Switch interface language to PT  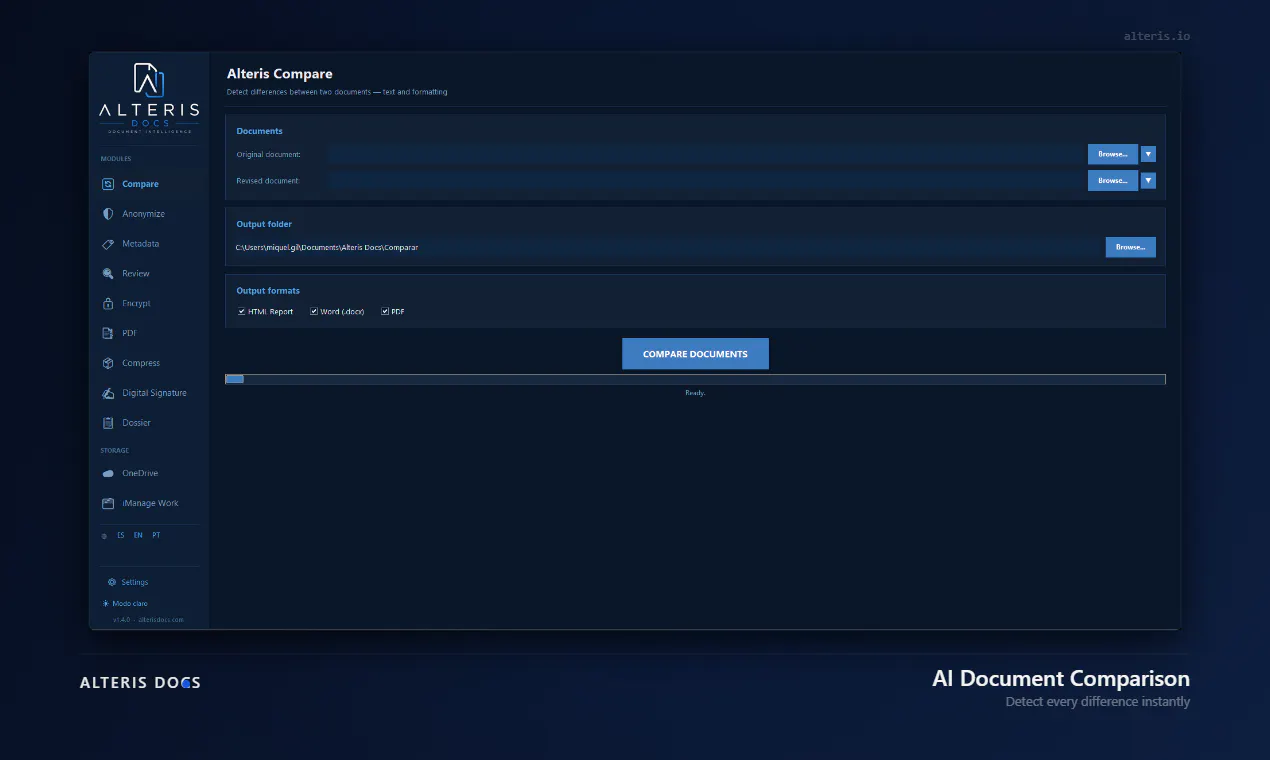(x=156, y=536)
